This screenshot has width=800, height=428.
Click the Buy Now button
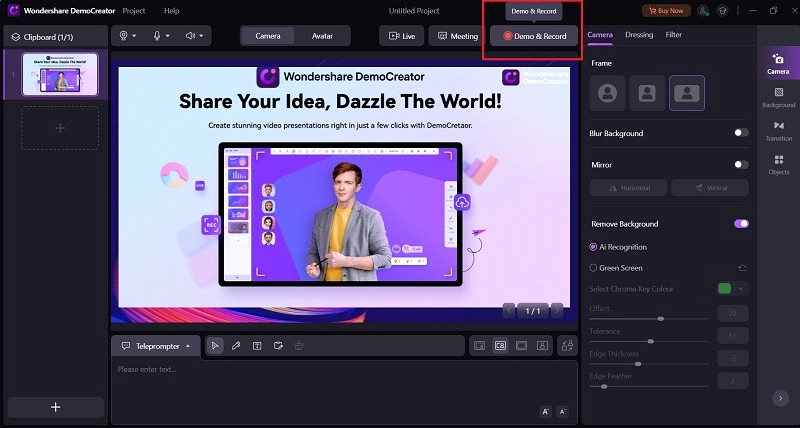[x=666, y=11]
